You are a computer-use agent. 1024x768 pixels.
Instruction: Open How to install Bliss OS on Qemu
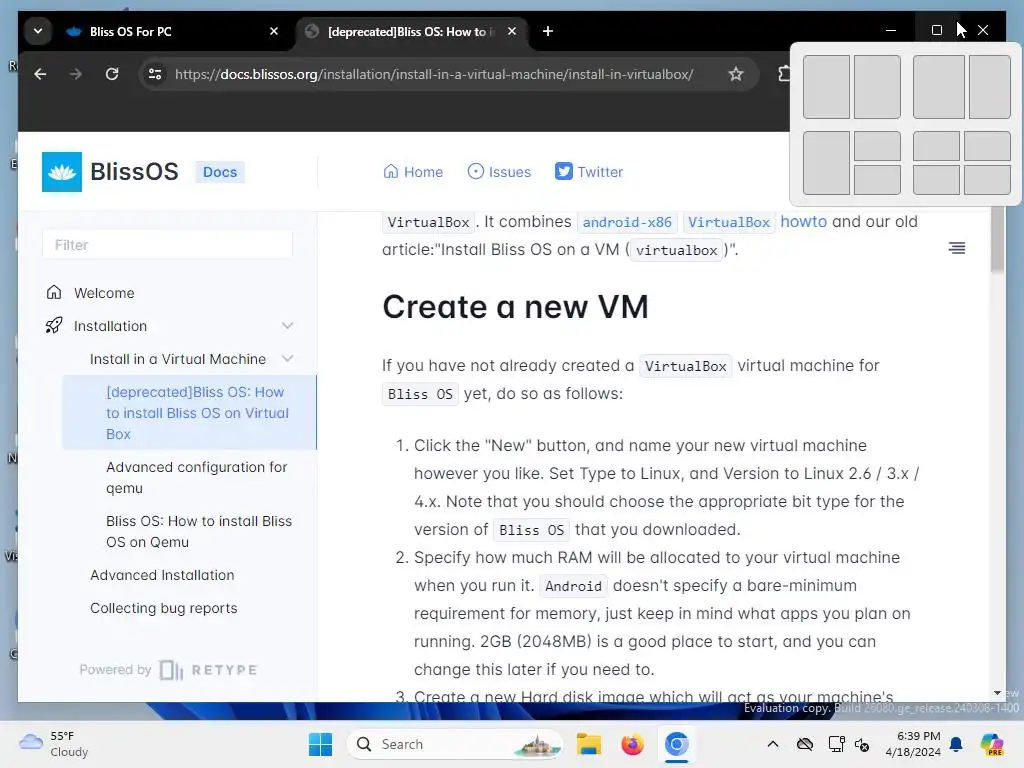199,532
